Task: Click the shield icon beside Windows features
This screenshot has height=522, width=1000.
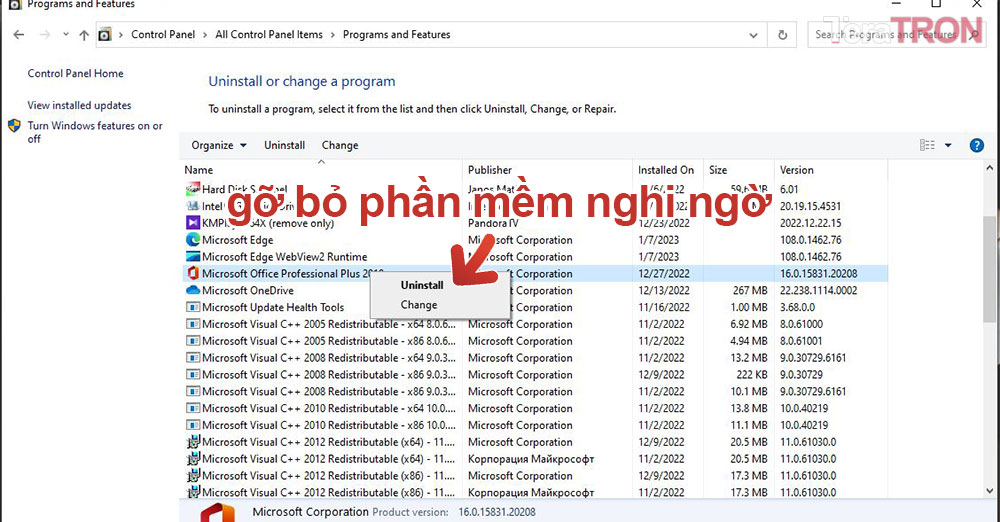Action: 14,126
